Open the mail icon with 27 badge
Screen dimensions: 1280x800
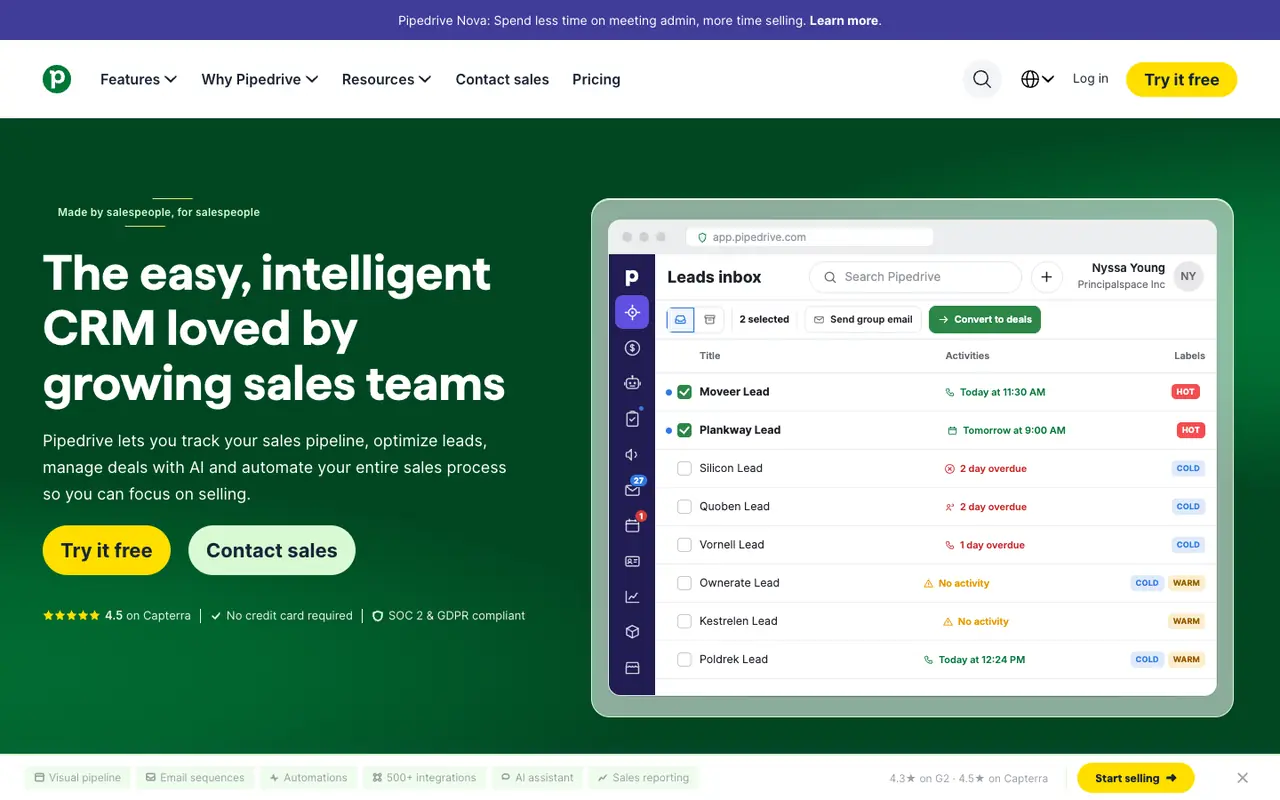tap(633, 489)
